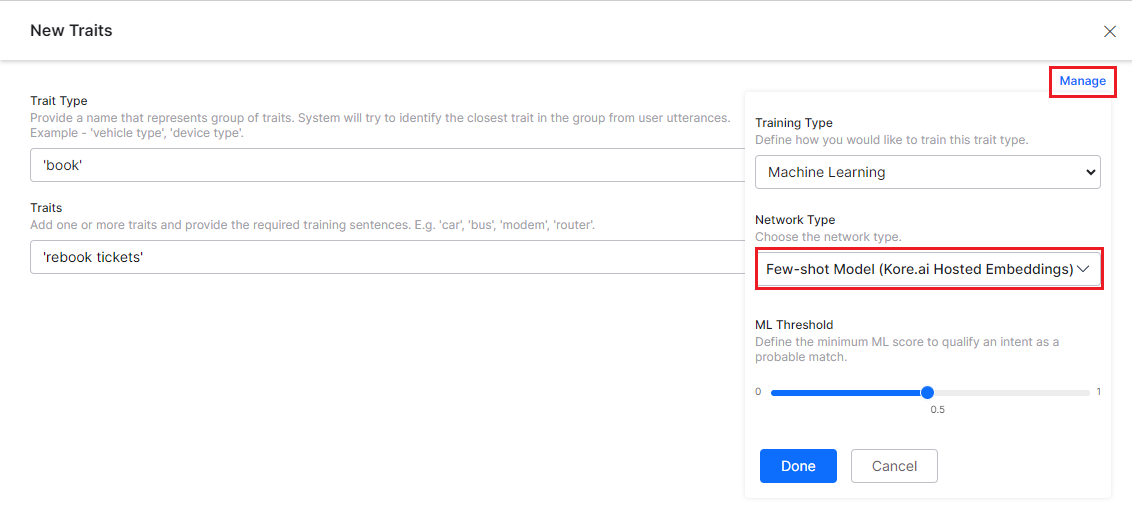The height and width of the screenshot is (509, 1132).
Task: Open the Training Type dropdown
Action: [x=927, y=172]
